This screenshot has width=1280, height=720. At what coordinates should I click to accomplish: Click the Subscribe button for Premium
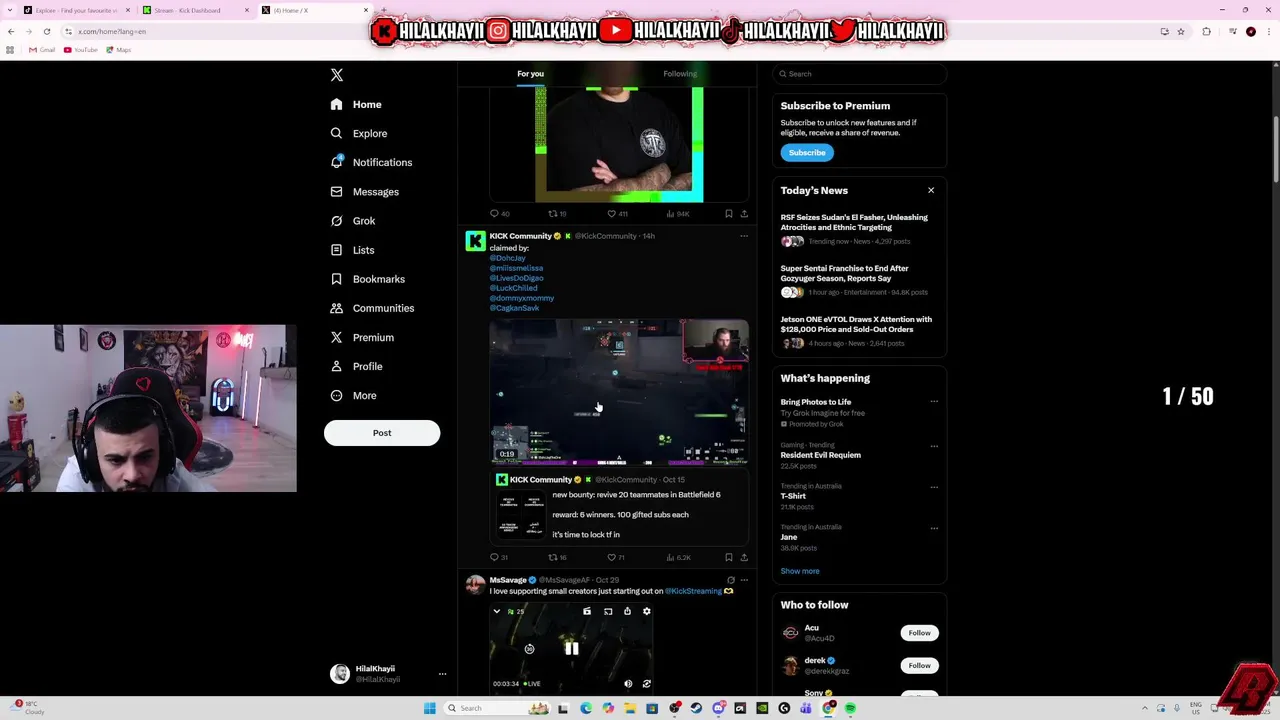pyautogui.click(x=807, y=153)
